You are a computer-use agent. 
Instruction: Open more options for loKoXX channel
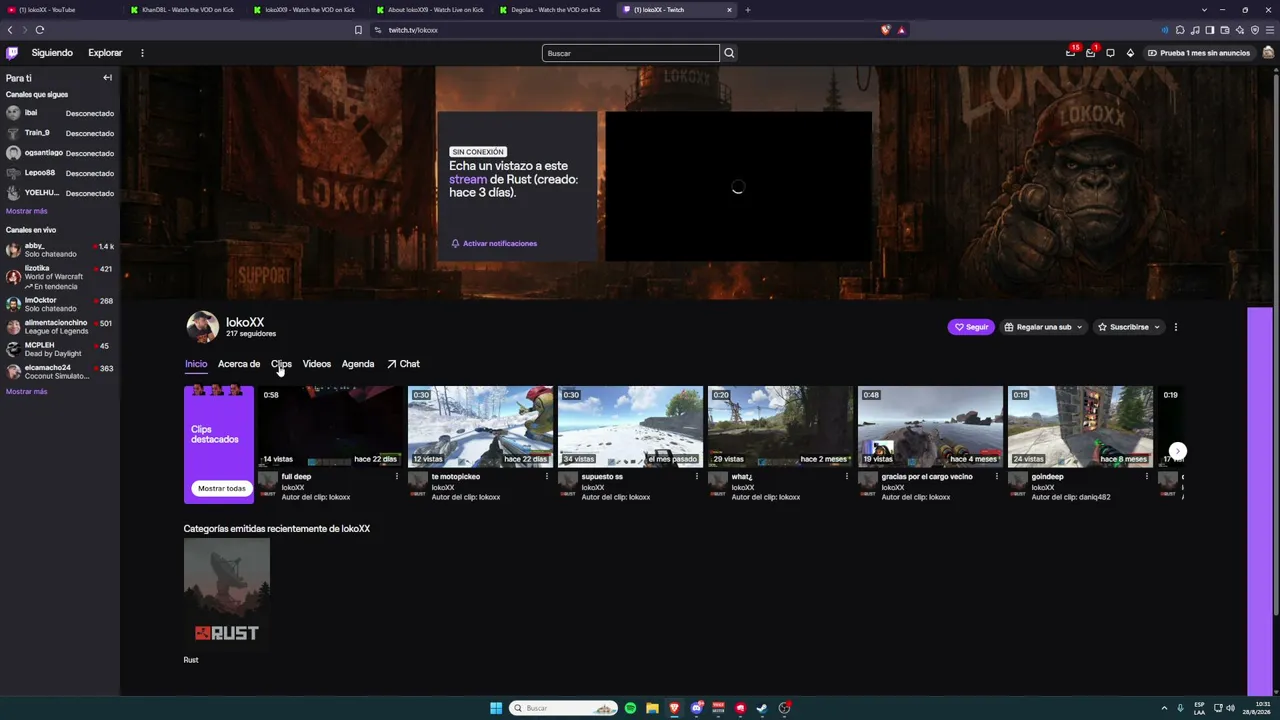pos(1176,327)
